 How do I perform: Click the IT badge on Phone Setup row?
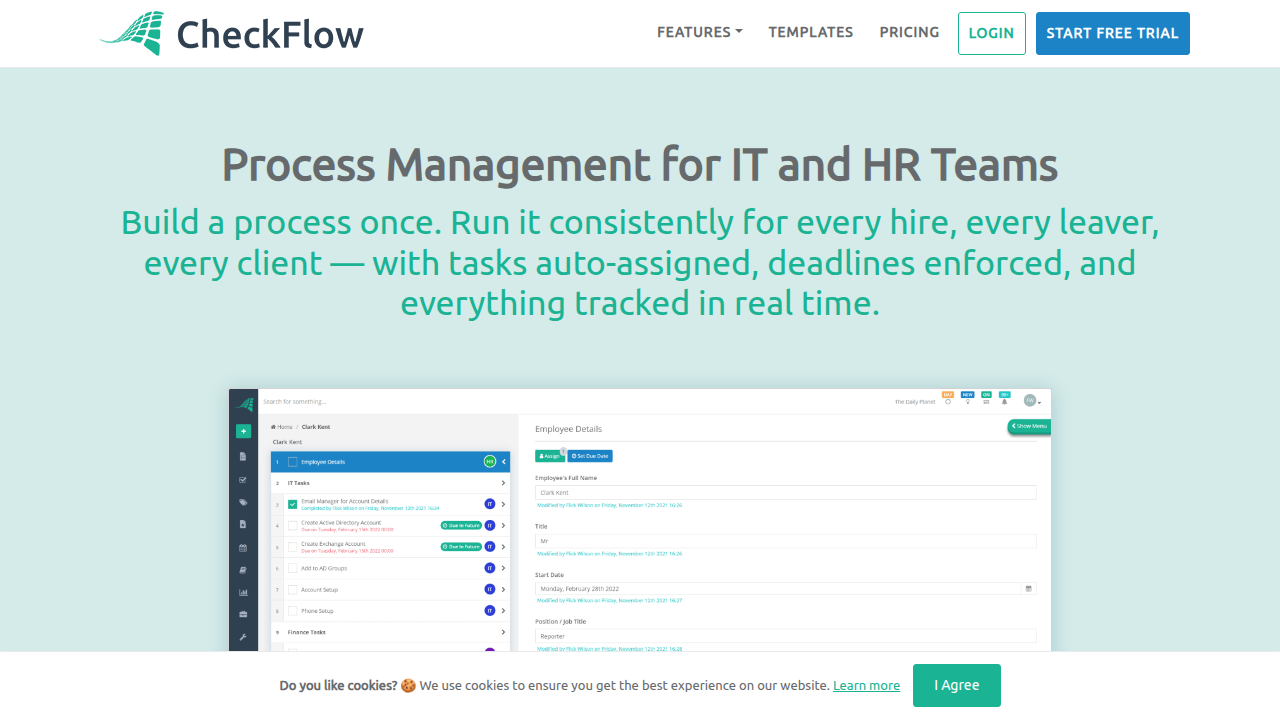click(490, 610)
